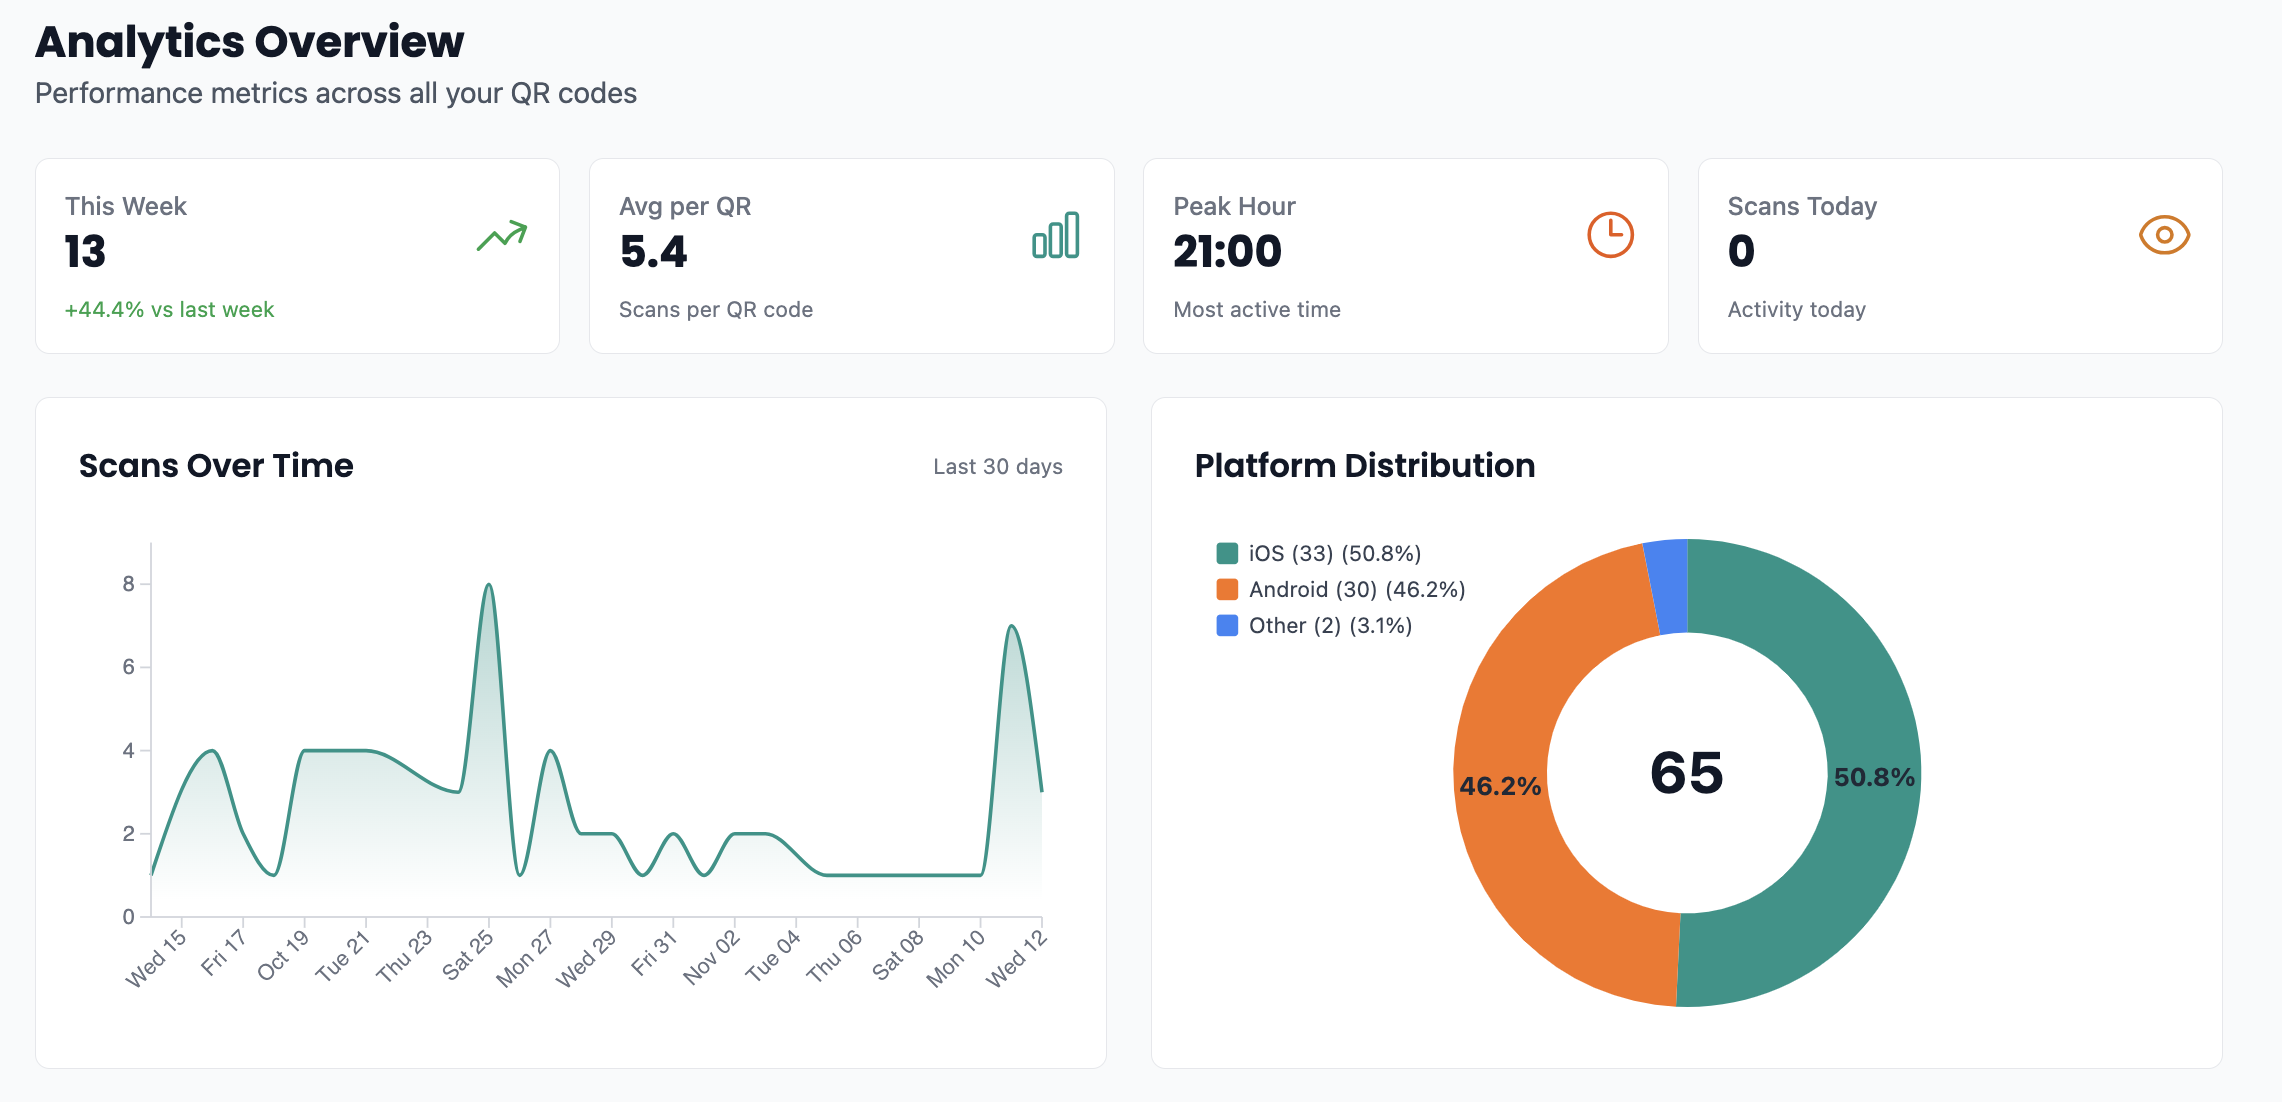Select the bar chart icon on Avg per QR card
This screenshot has width=2282, height=1102.
click(1056, 235)
